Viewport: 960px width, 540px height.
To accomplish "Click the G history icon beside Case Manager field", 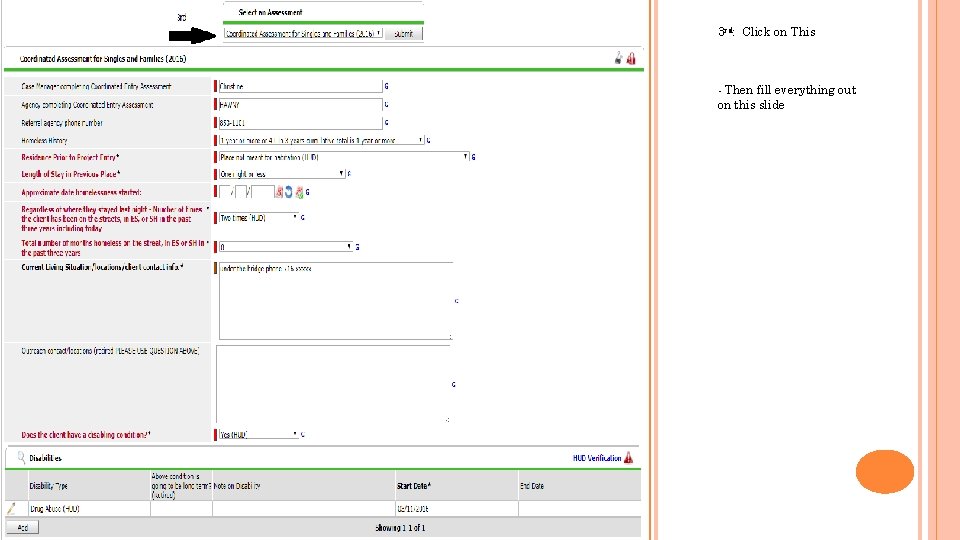I will coord(386,86).
